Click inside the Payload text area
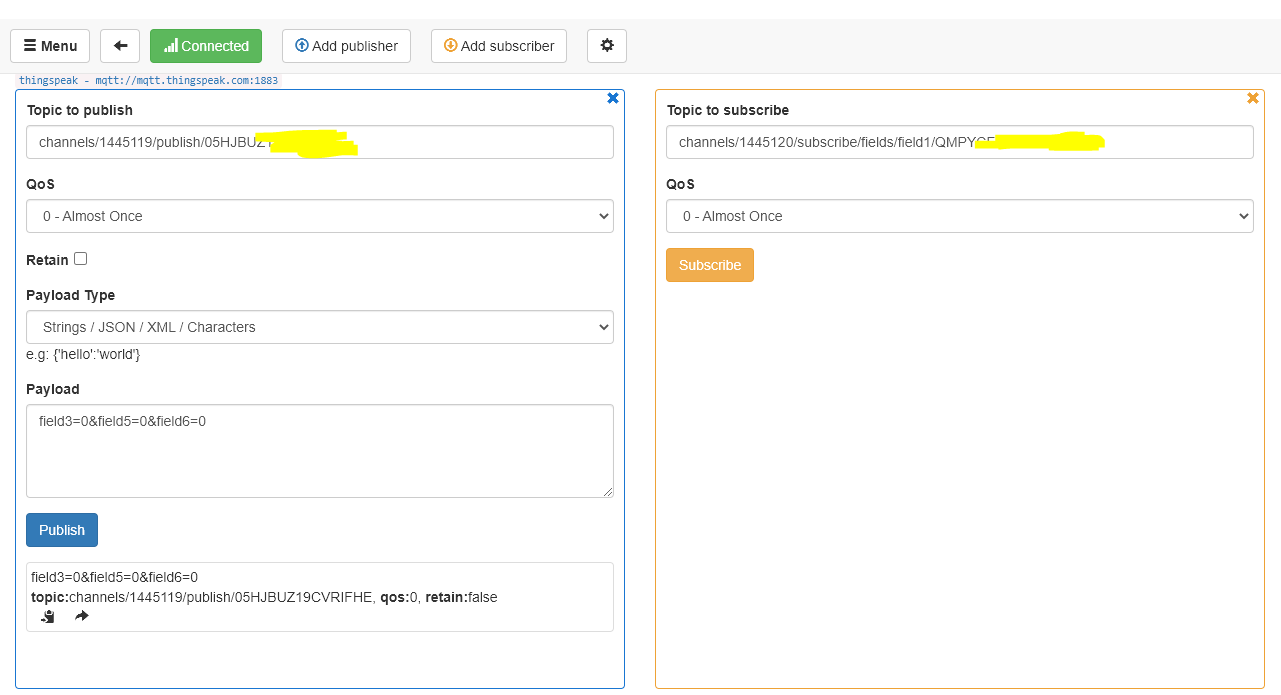The image size is (1281, 695). pos(320,450)
